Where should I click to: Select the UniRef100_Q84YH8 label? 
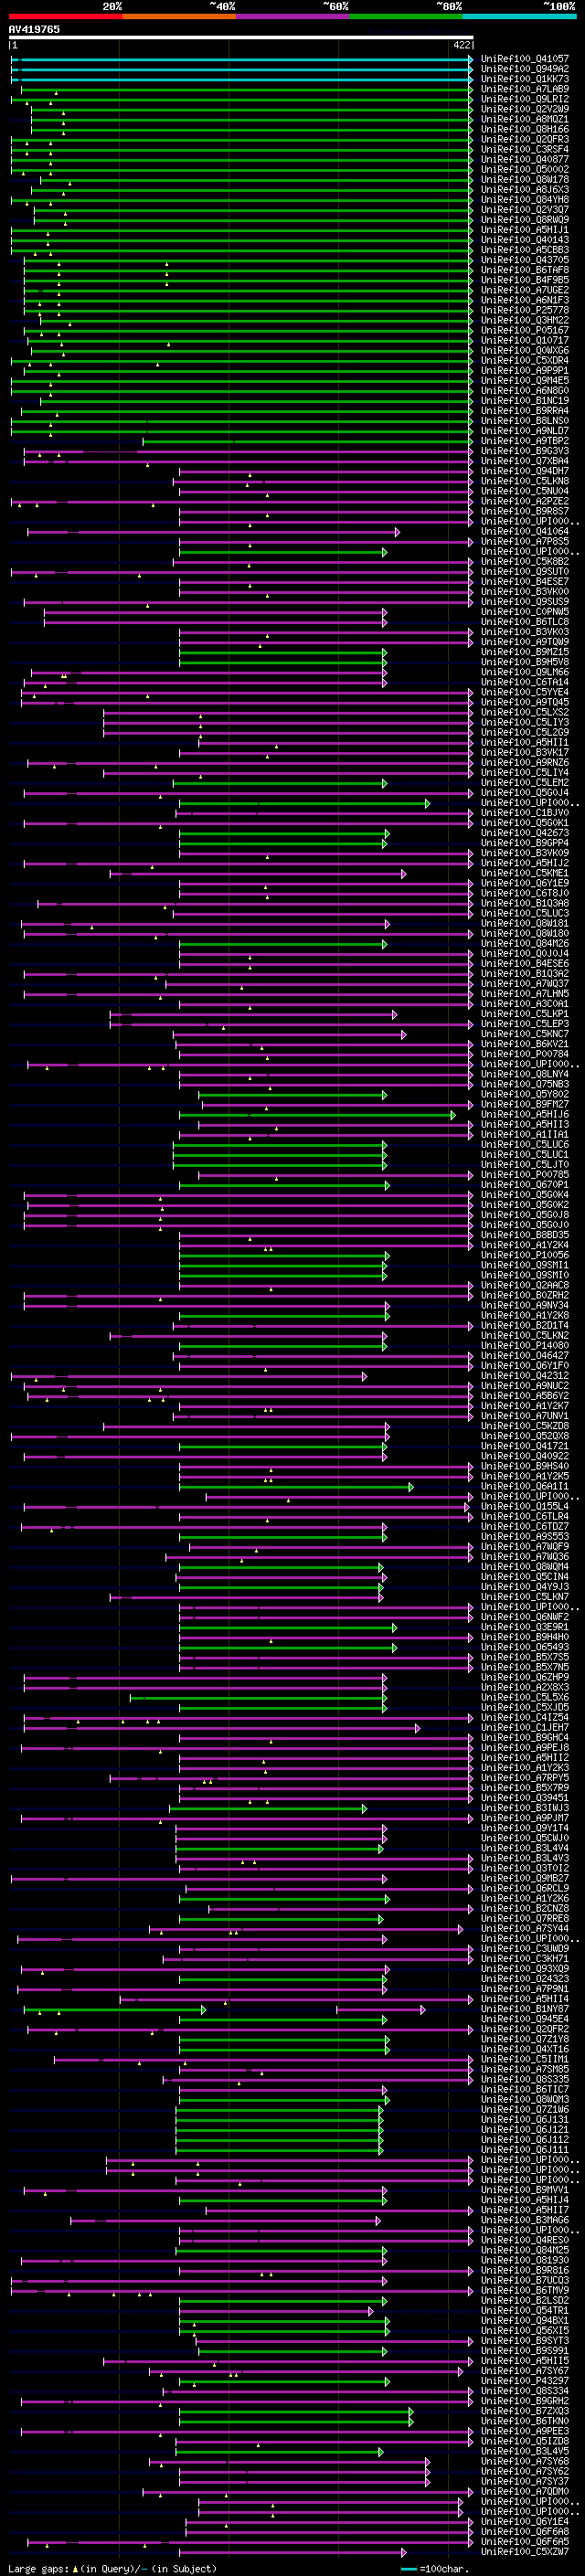point(525,200)
